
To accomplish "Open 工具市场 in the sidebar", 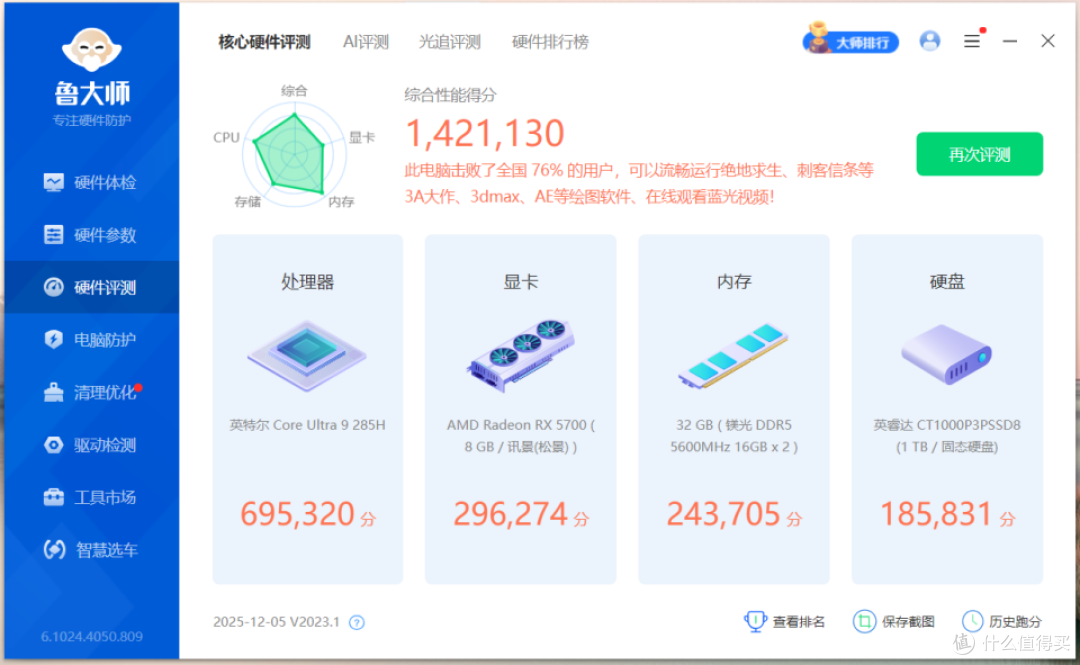I will (x=91, y=497).
